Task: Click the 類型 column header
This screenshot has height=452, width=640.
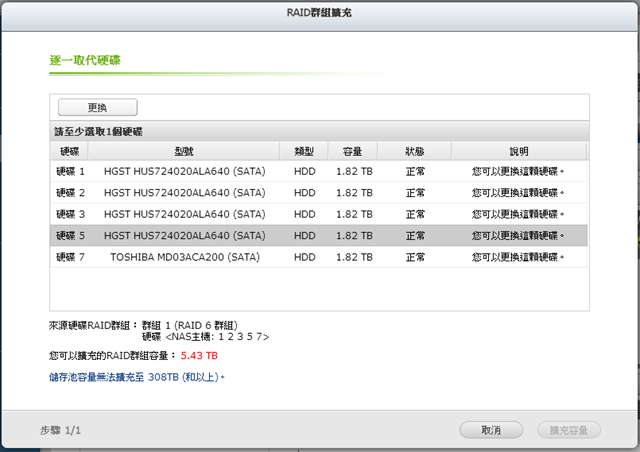Action: point(304,151)
